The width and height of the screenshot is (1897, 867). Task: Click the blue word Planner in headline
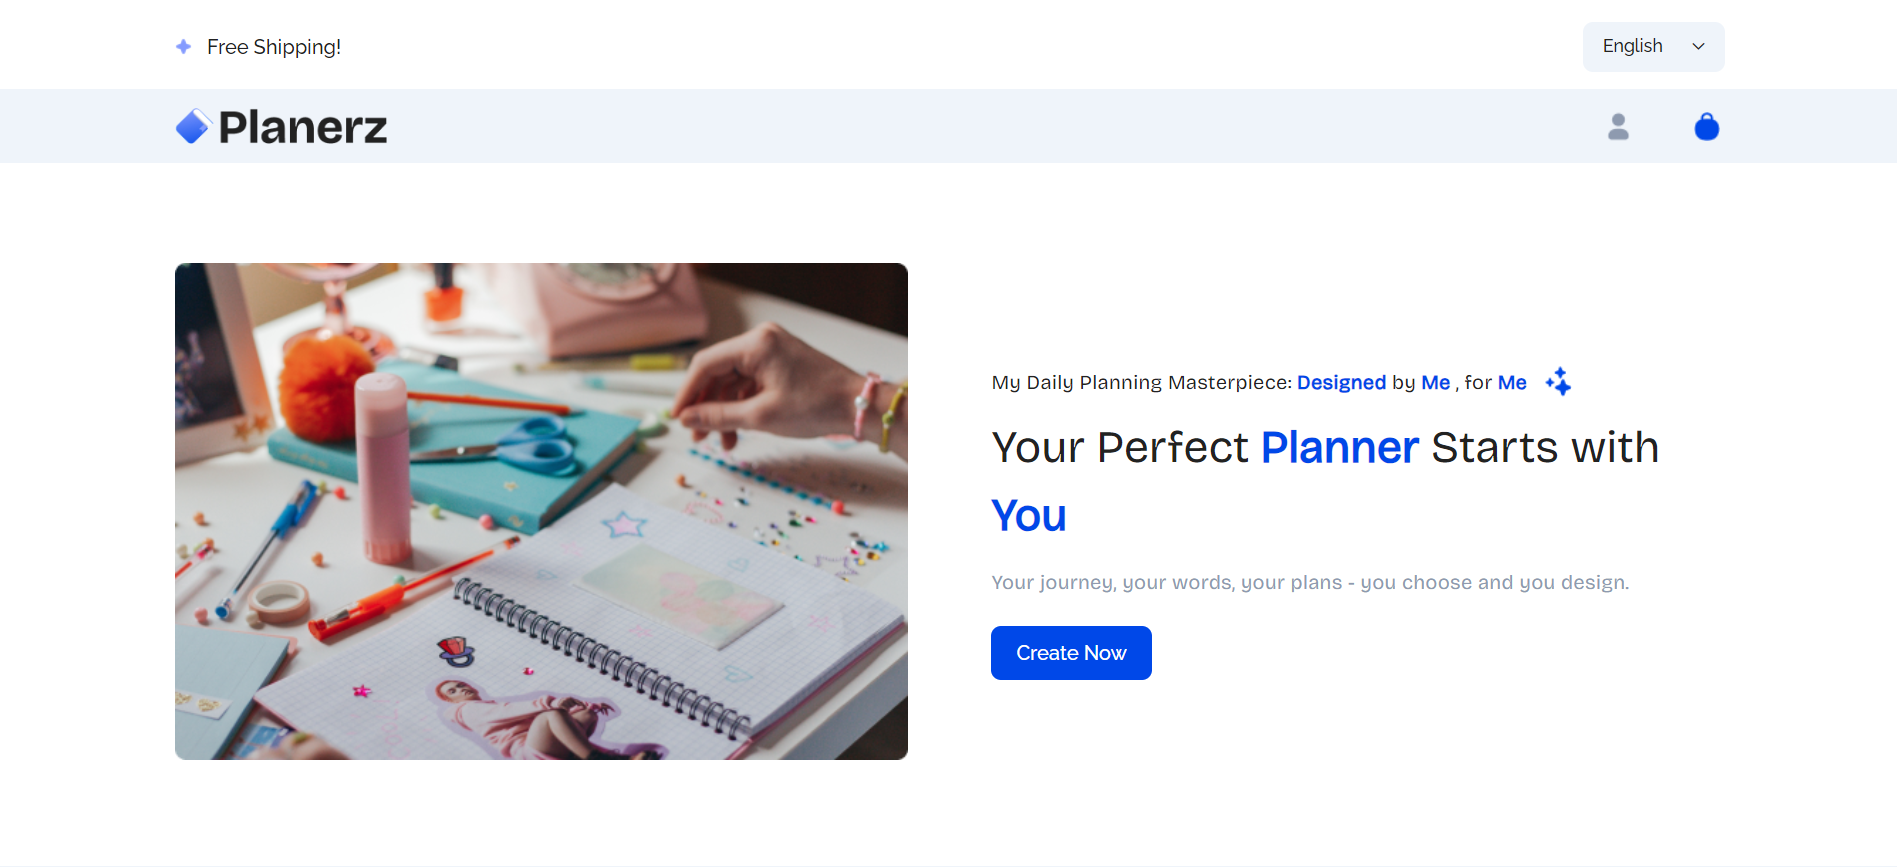[1340, 448]
